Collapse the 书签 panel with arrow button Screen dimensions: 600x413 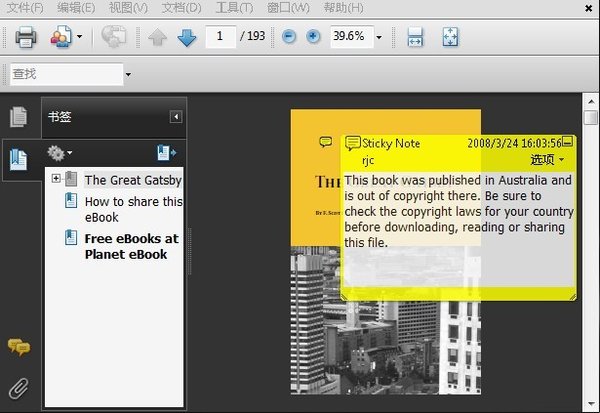coord(176,117)
